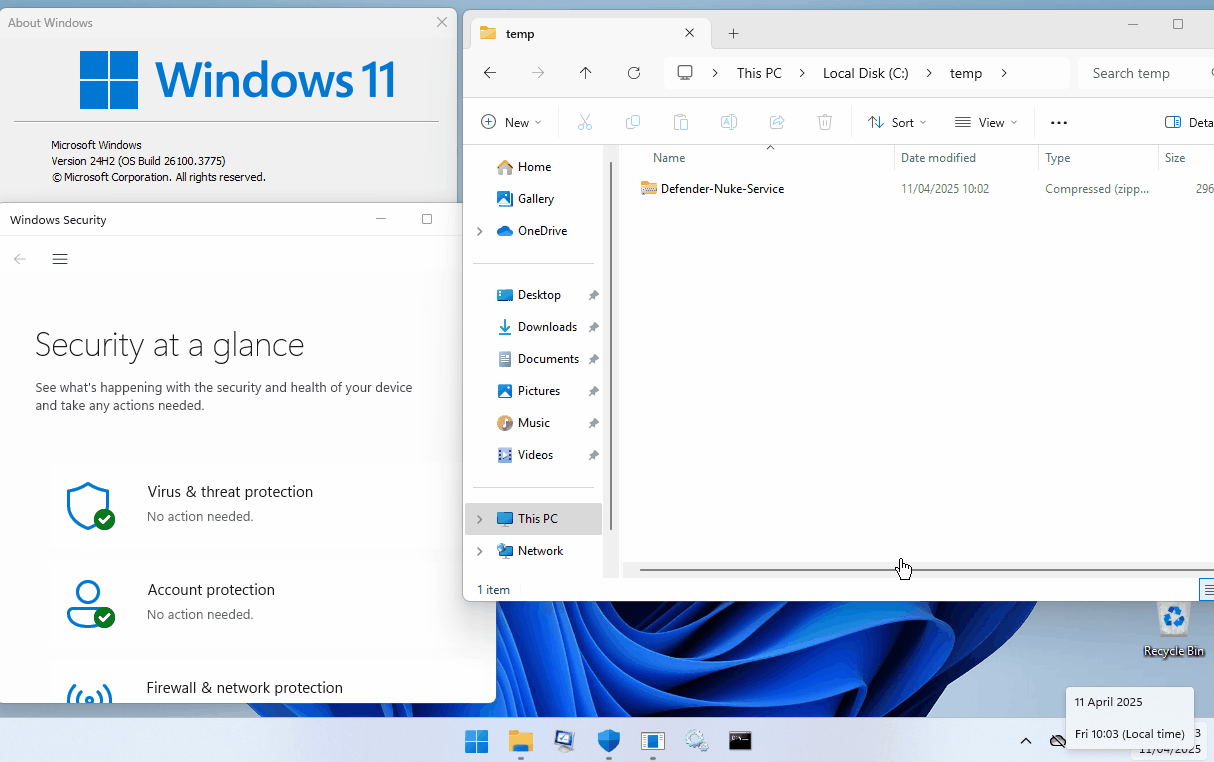Close the temp Explorer tab

point(689,33)
